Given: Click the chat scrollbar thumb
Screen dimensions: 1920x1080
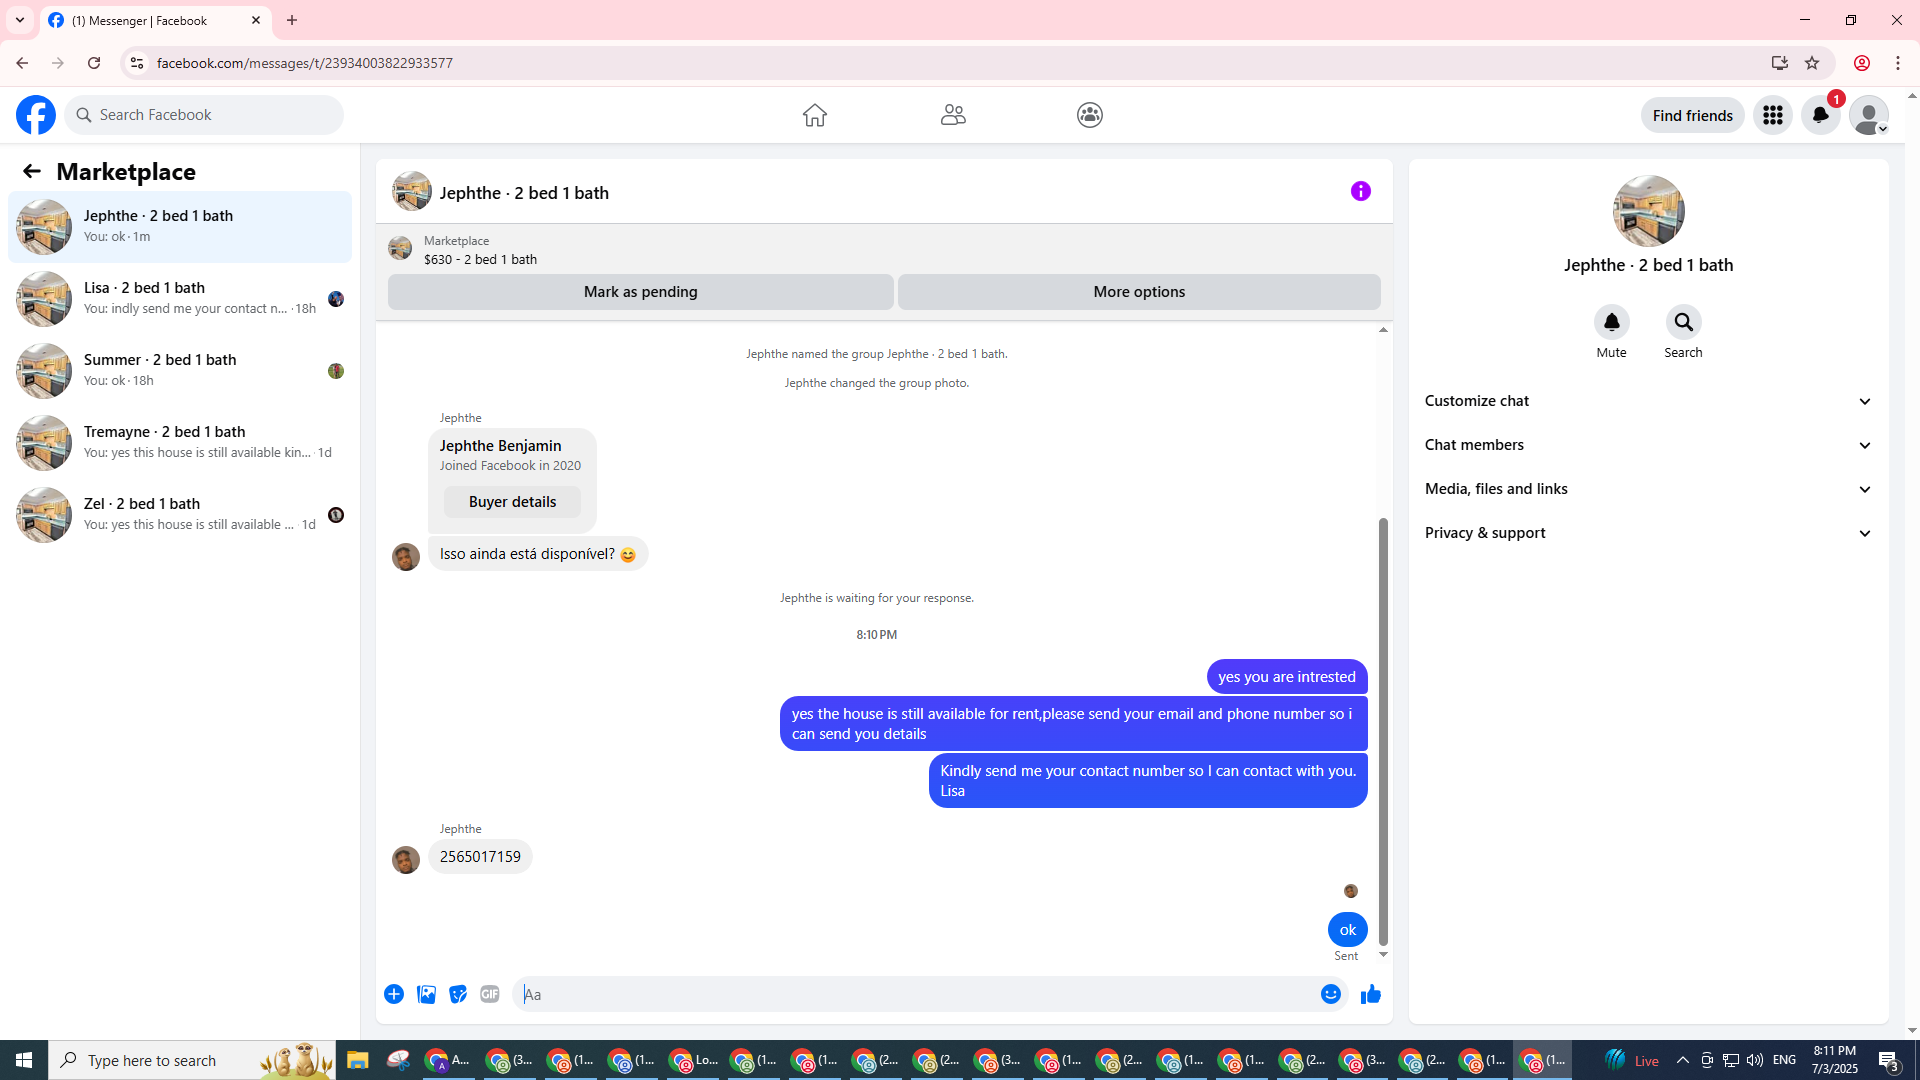Looking at the screenshot, I should [x=1383, y=730].
